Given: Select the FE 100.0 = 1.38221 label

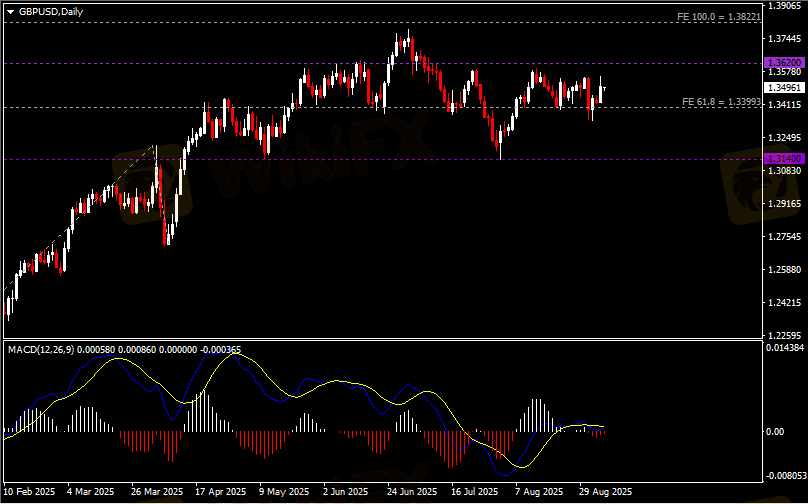Looking at the screenshot, I should tap(718, 17).
